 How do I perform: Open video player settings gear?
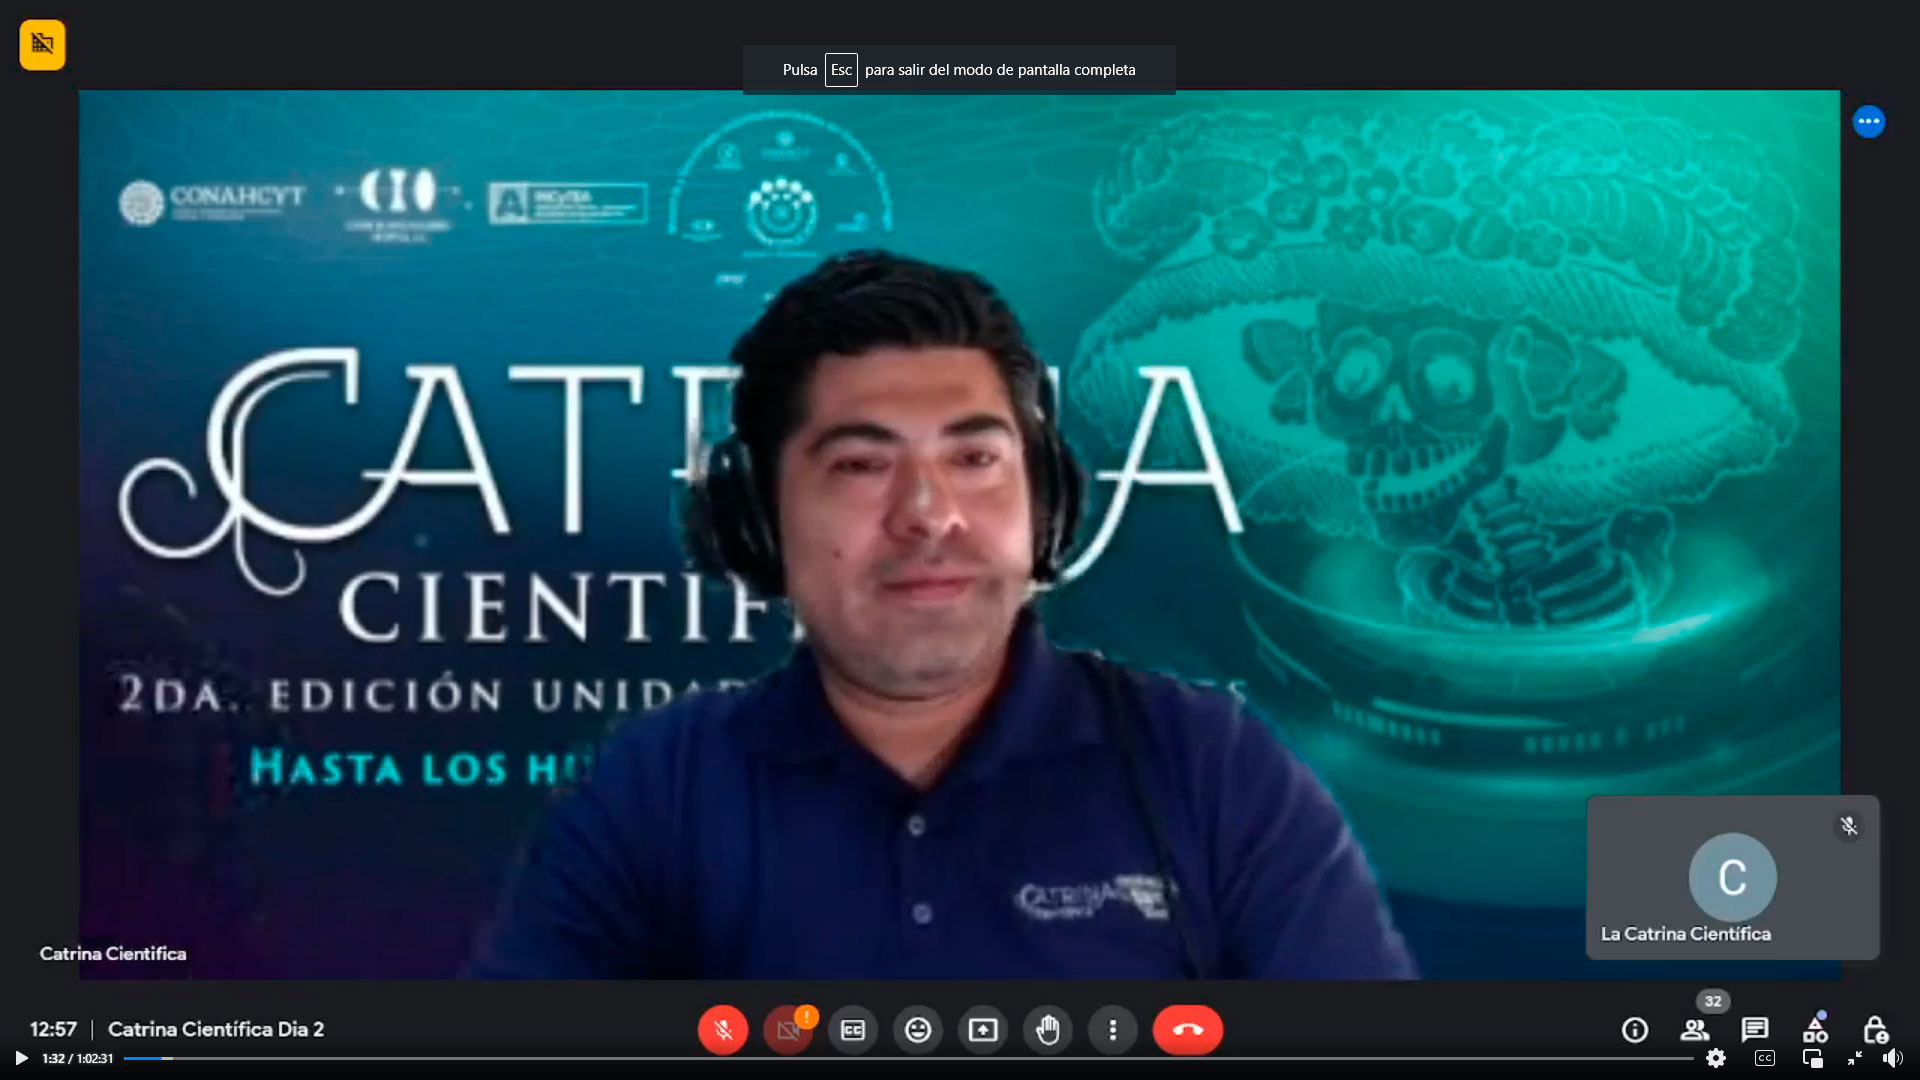pyautogui.click(x=1716, y=1058)
